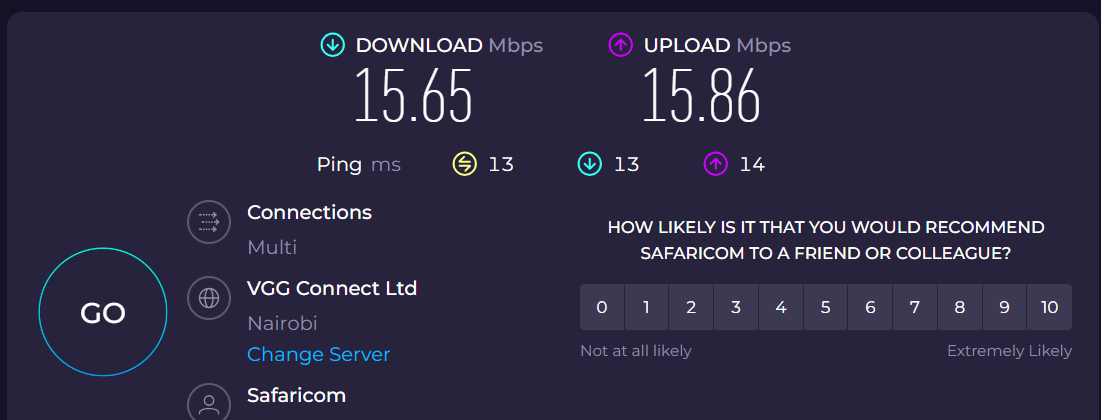Select rating 8 on the recommendation scale
Viewport: 1101px width, 420px height.
[x=960, y=307]
